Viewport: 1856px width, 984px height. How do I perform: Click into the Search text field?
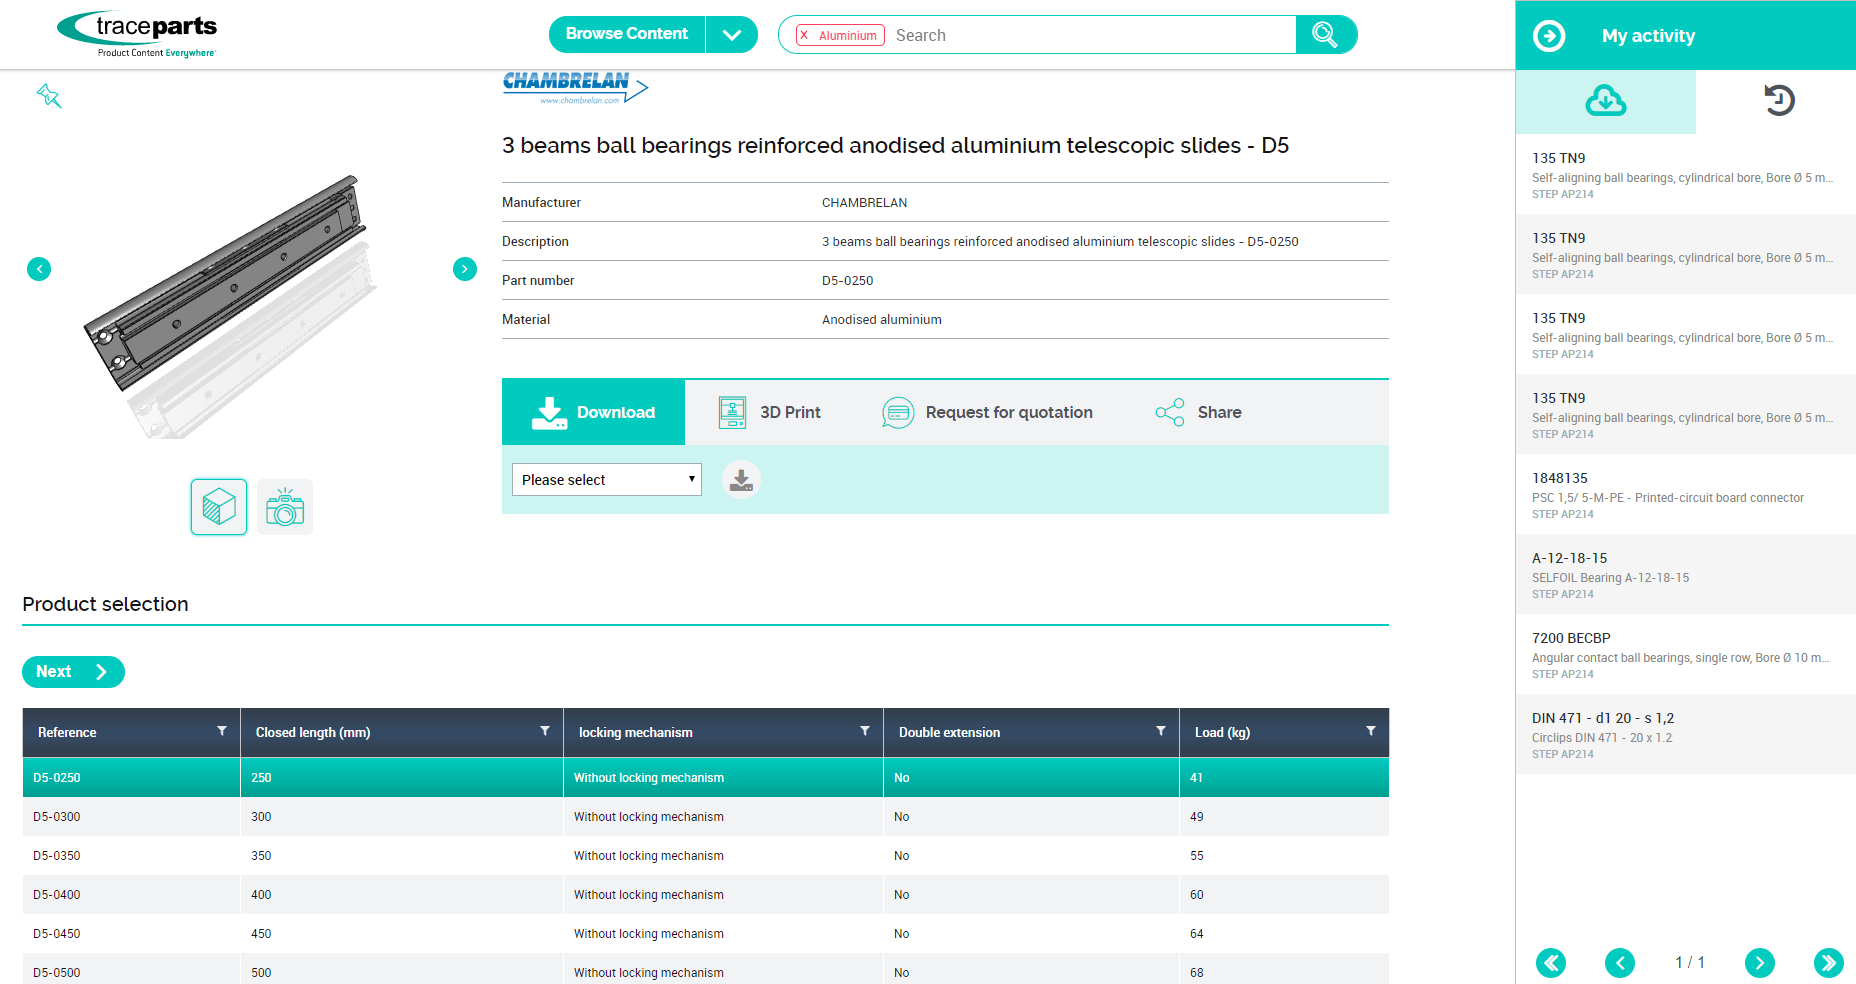(1092, 35)
